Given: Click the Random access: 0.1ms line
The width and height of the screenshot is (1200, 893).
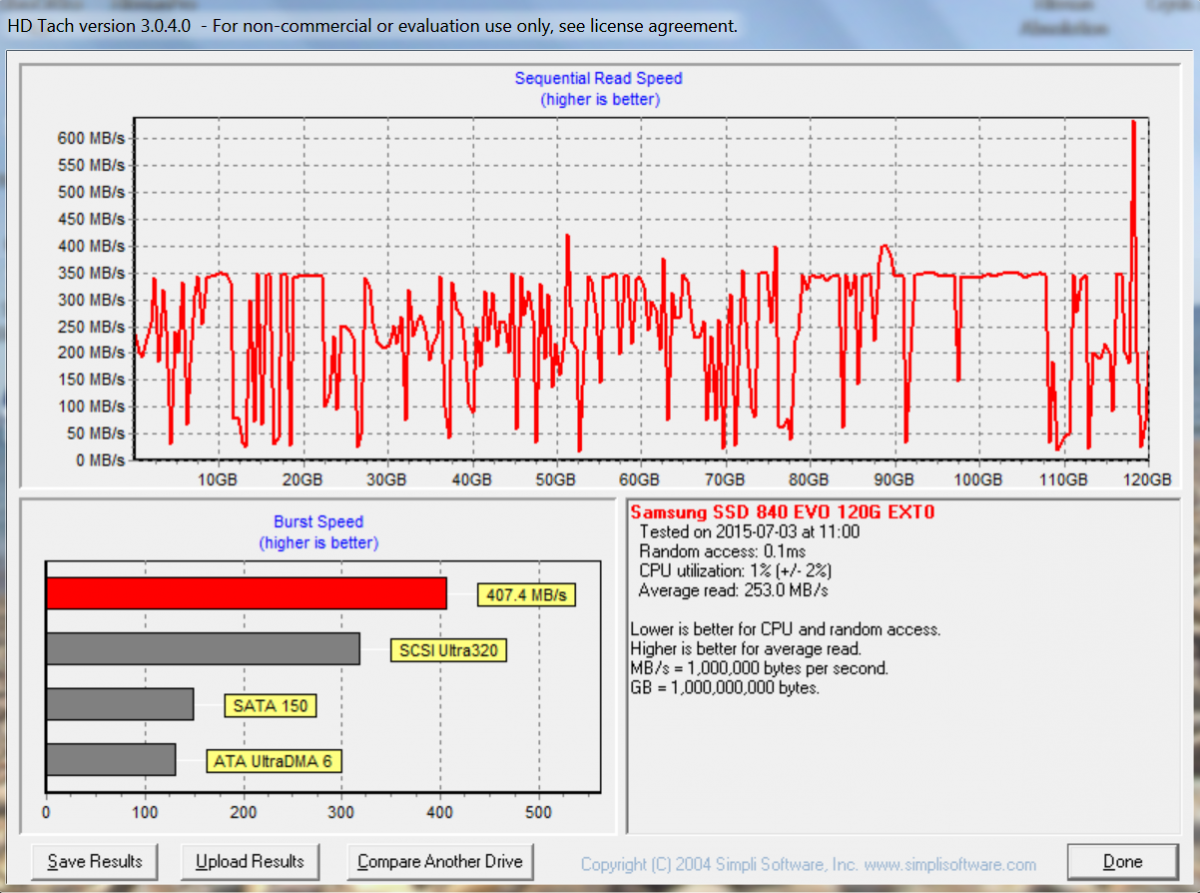Looking at the screenshot, I should click(722, 551).
